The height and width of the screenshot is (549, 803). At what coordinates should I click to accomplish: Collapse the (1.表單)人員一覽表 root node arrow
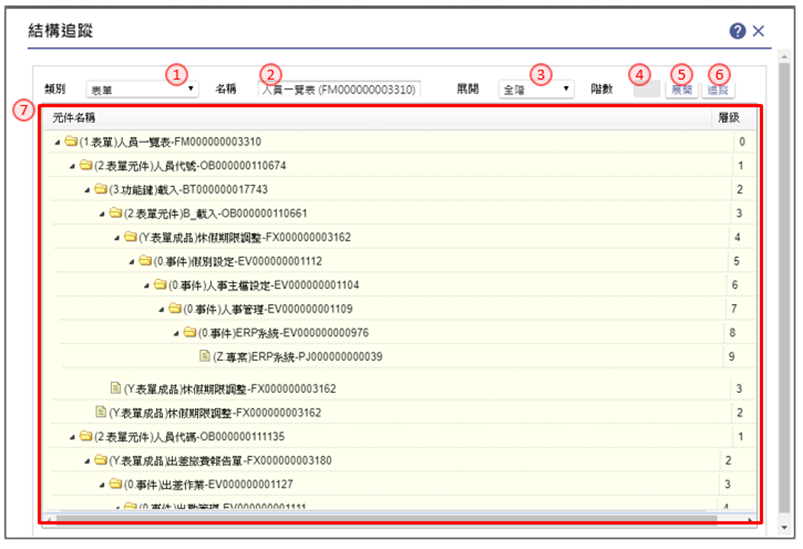(x=57, y=142)
